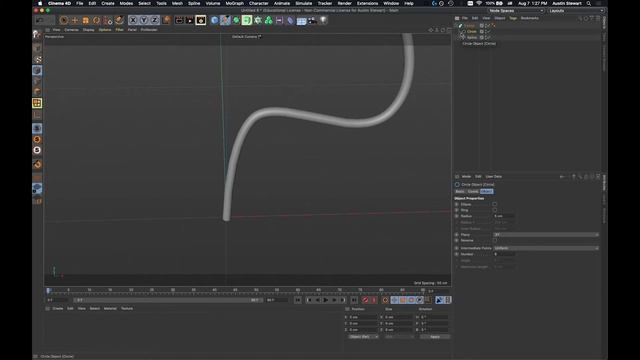Select the Move tool
This screenshot has height=360, width=640.
click(74, 20)
